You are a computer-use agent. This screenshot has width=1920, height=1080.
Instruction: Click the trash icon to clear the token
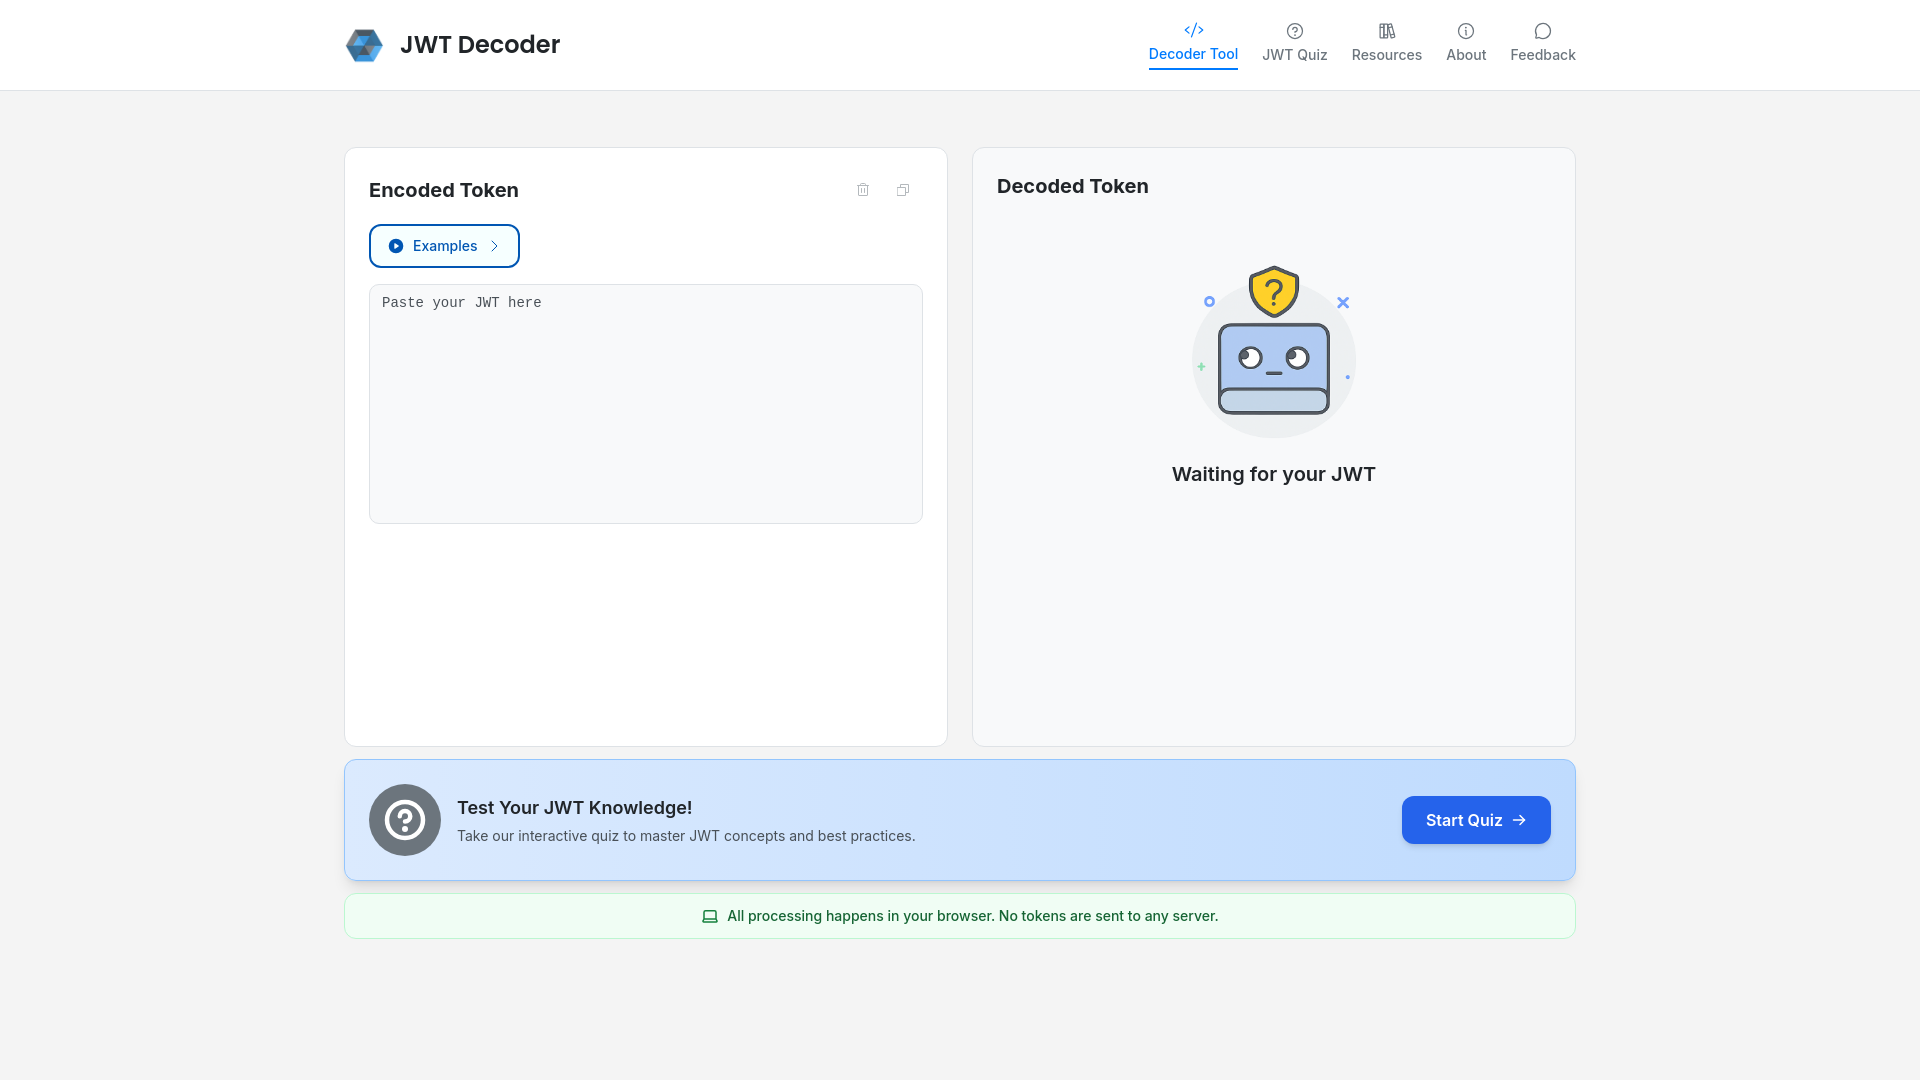click(863, 190)
